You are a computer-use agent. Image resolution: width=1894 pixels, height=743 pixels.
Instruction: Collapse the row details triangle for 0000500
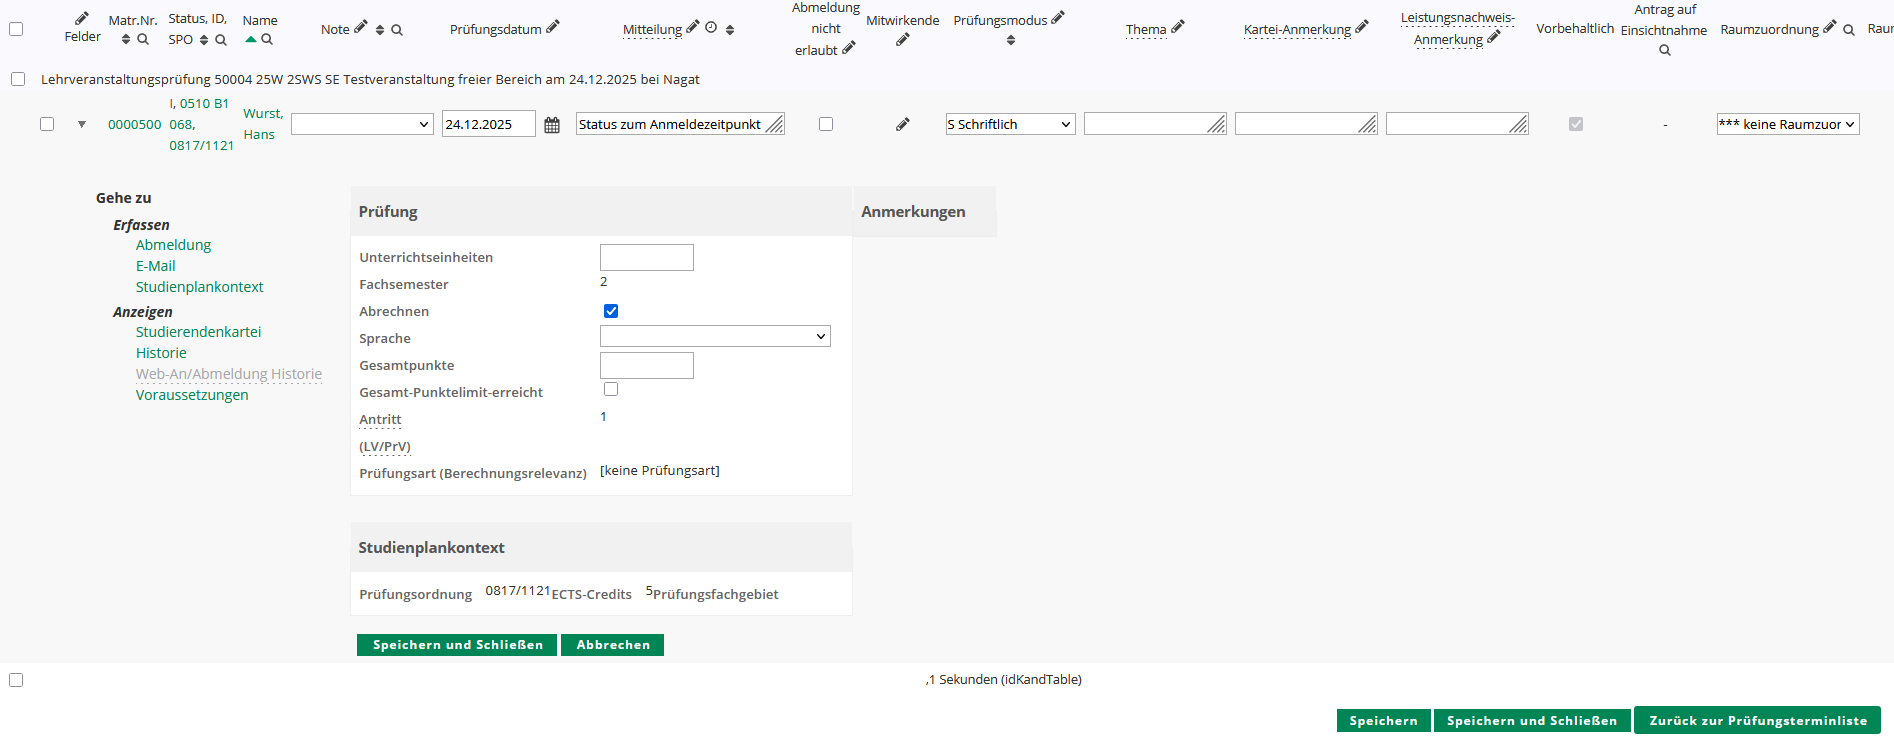[x=82, y=125]
